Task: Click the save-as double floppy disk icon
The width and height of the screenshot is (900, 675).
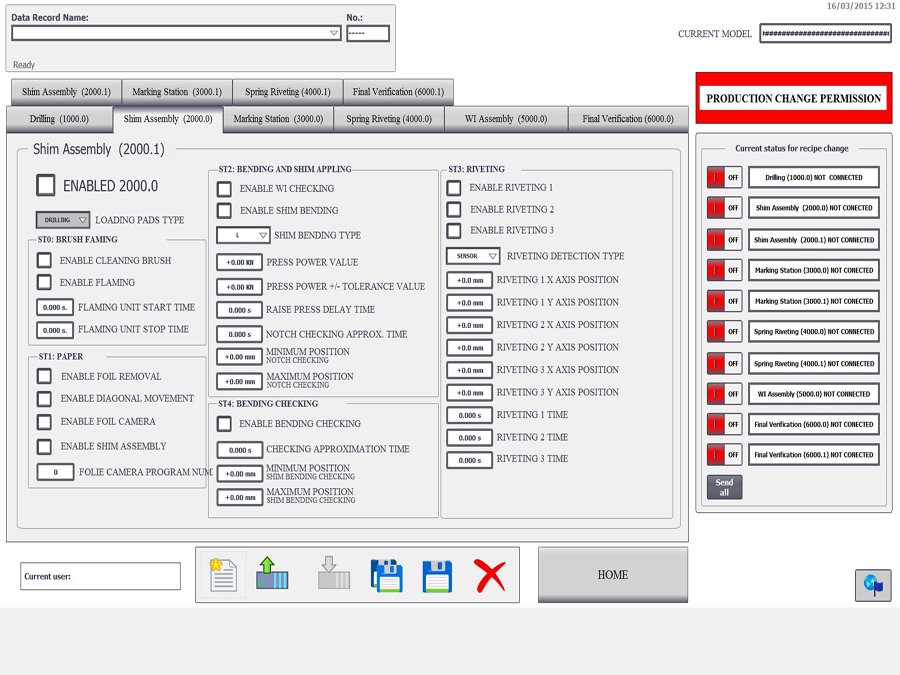Action: tap(386, 575)
